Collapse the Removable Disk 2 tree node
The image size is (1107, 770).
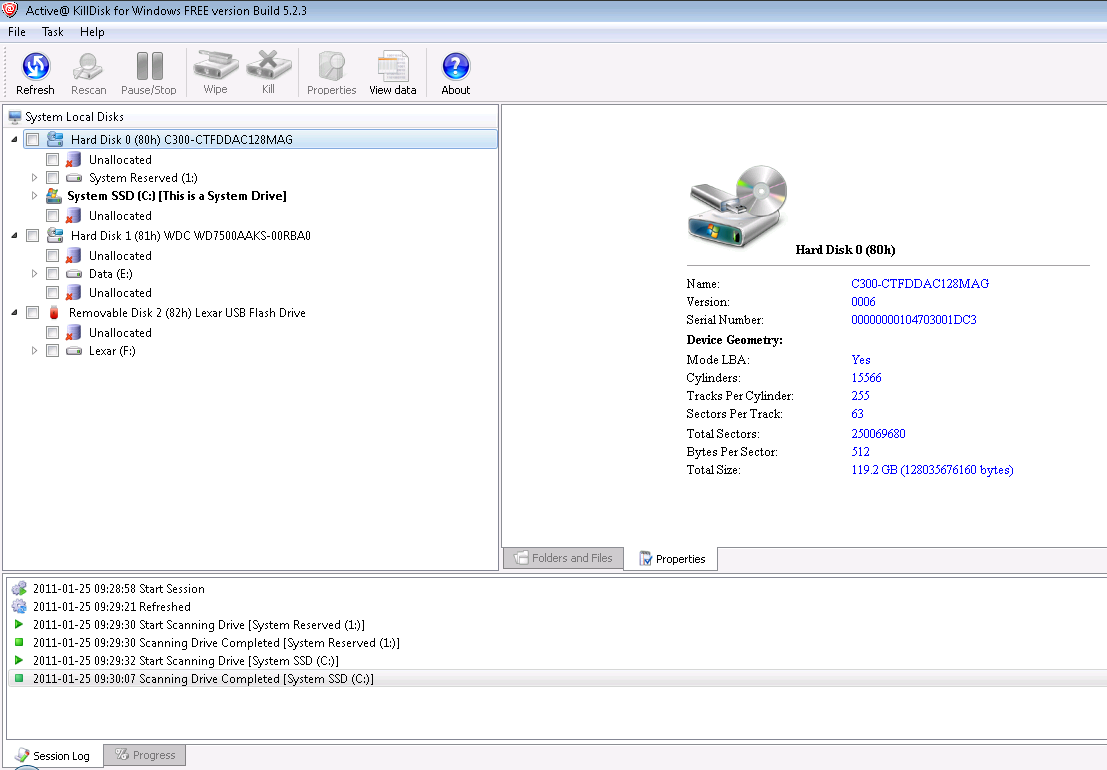point(14,313)
